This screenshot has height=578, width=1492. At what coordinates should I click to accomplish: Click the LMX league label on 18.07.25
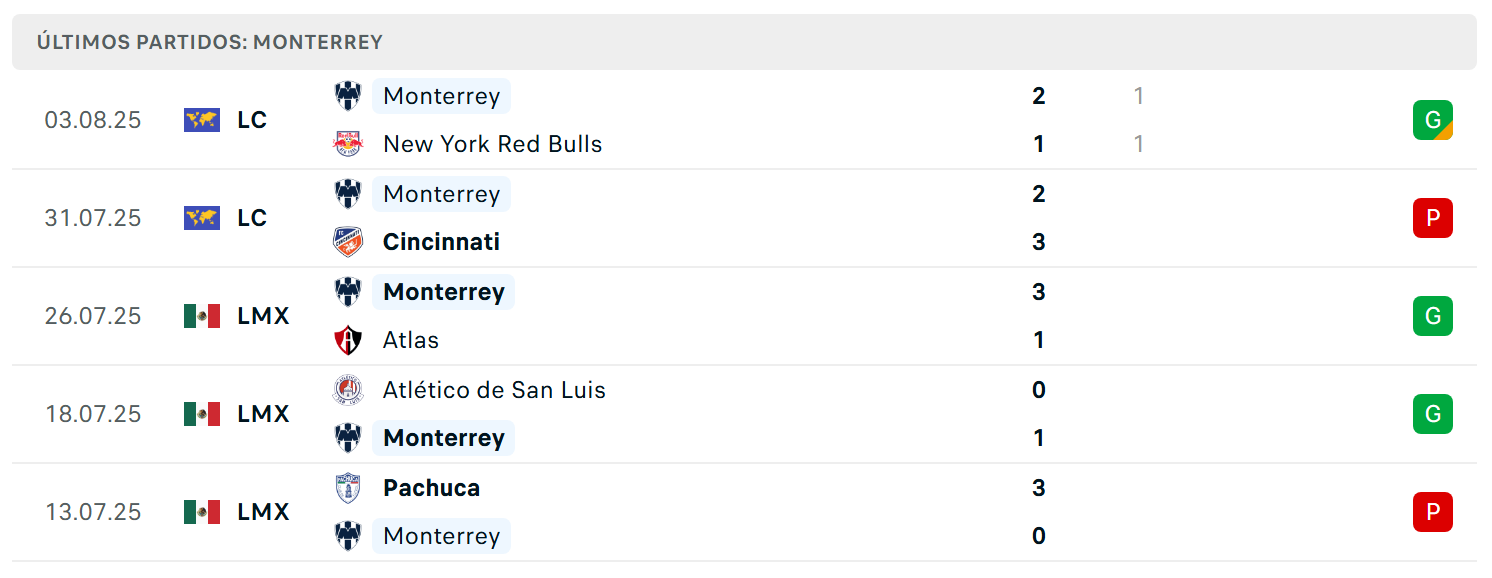pos(264,414)
